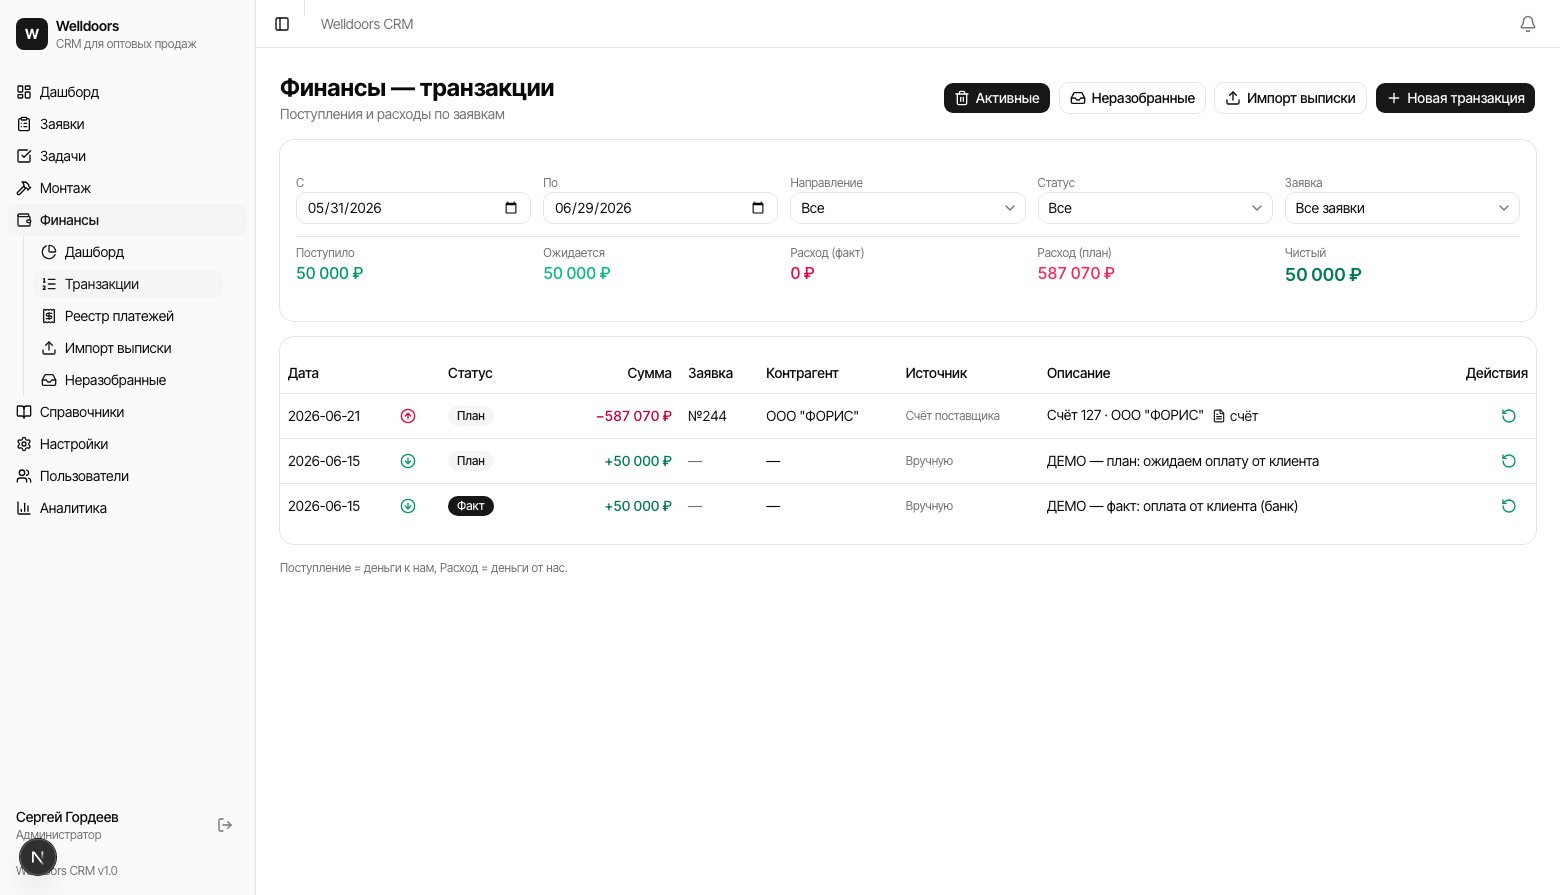The image size is (1560, 895).
Task: Click Дата column header
Action: tap(303, 373)
